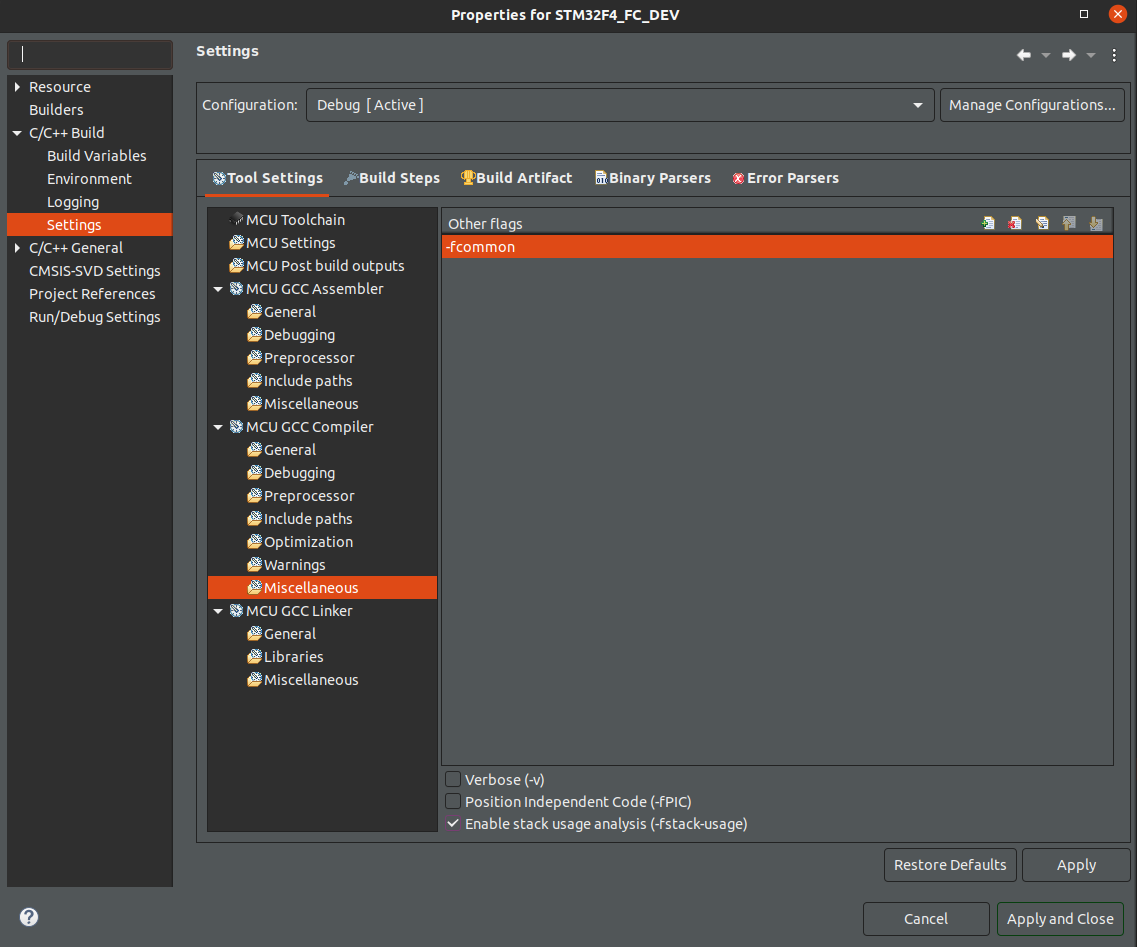Select the MCU GCC Assembler node
This screenshot has height=947, width=1137.
[306, 289]
